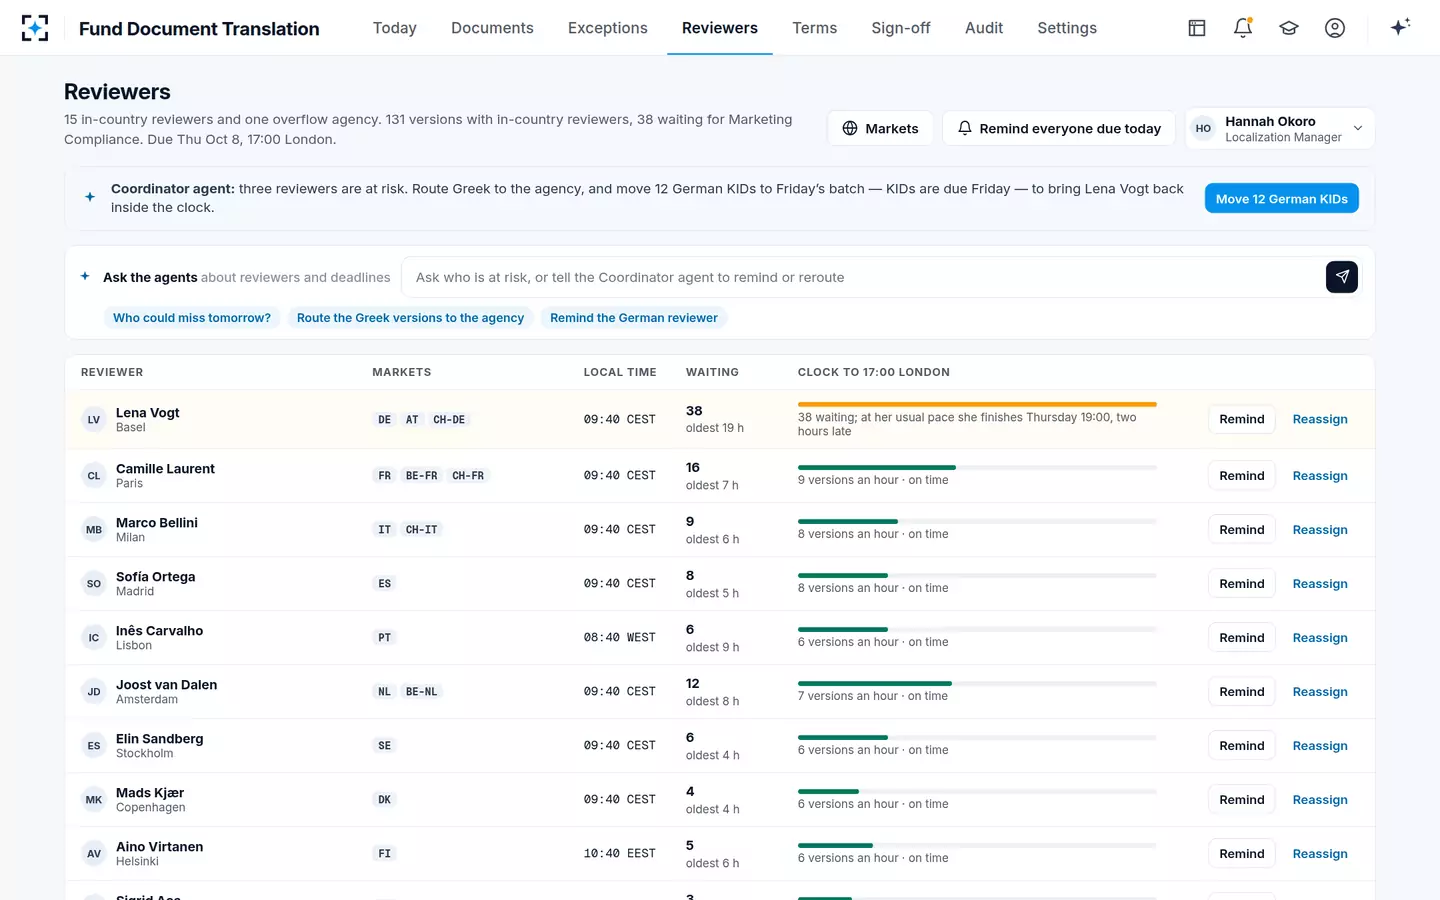Screen dimensions: 1440x900
Task: Reassign Aino Virtanen's versions
Action: (x=1320, y=854)
